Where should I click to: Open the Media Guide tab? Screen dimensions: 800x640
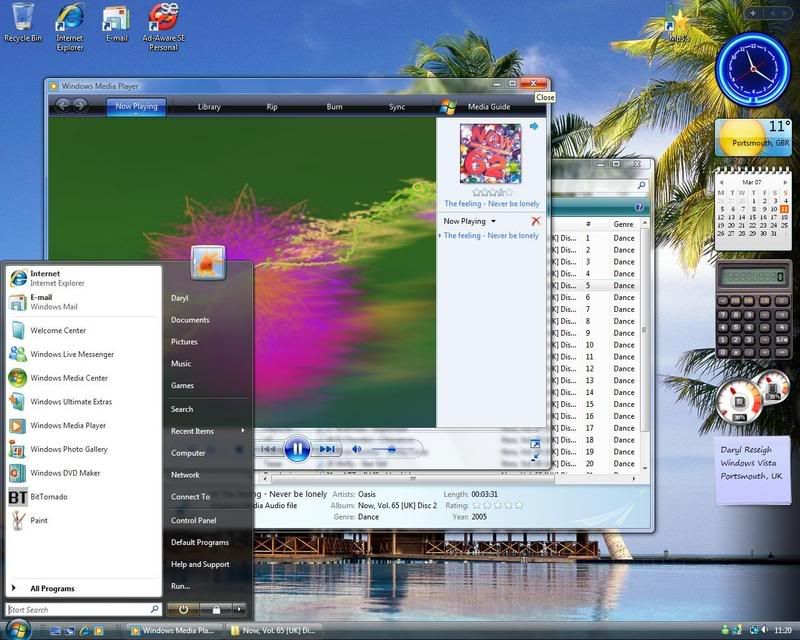click(x=489, y=107)
